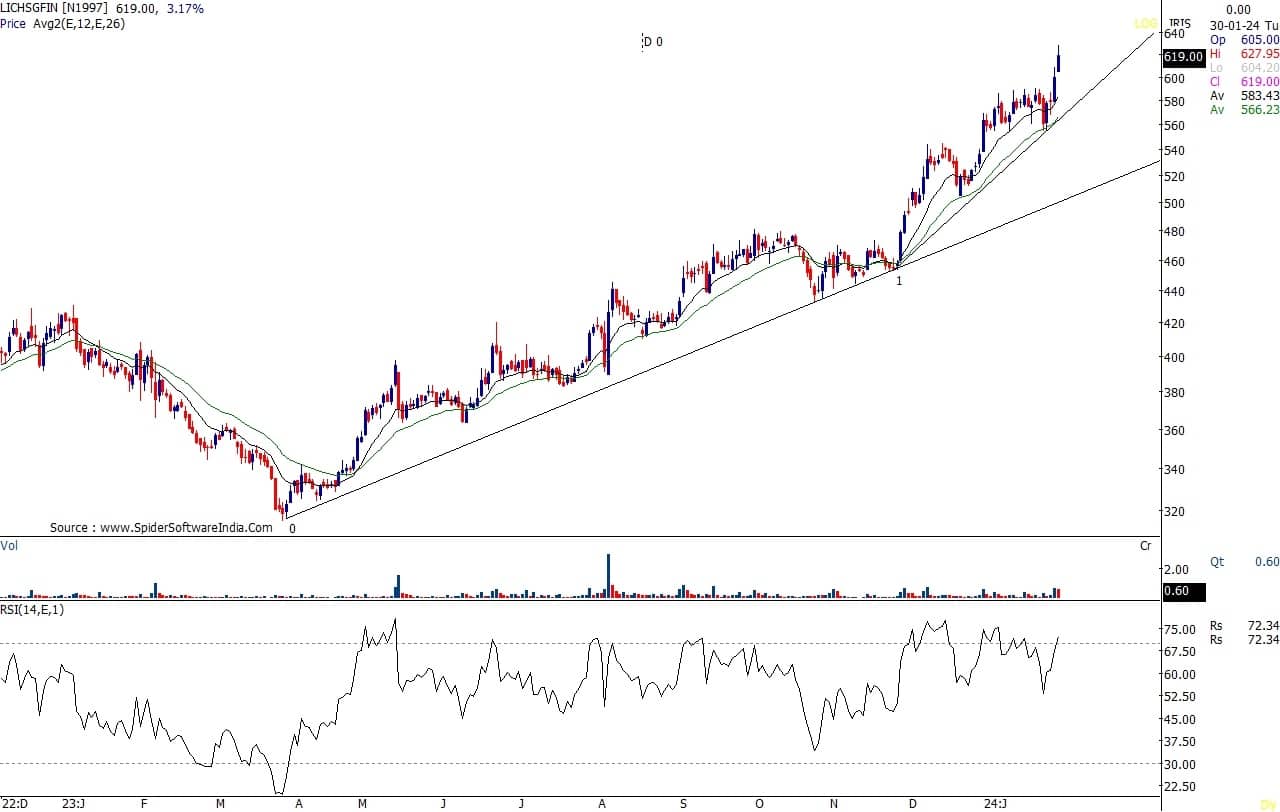Click the 460 price axis label
1280x812 pixels.
click(1174, 262)
